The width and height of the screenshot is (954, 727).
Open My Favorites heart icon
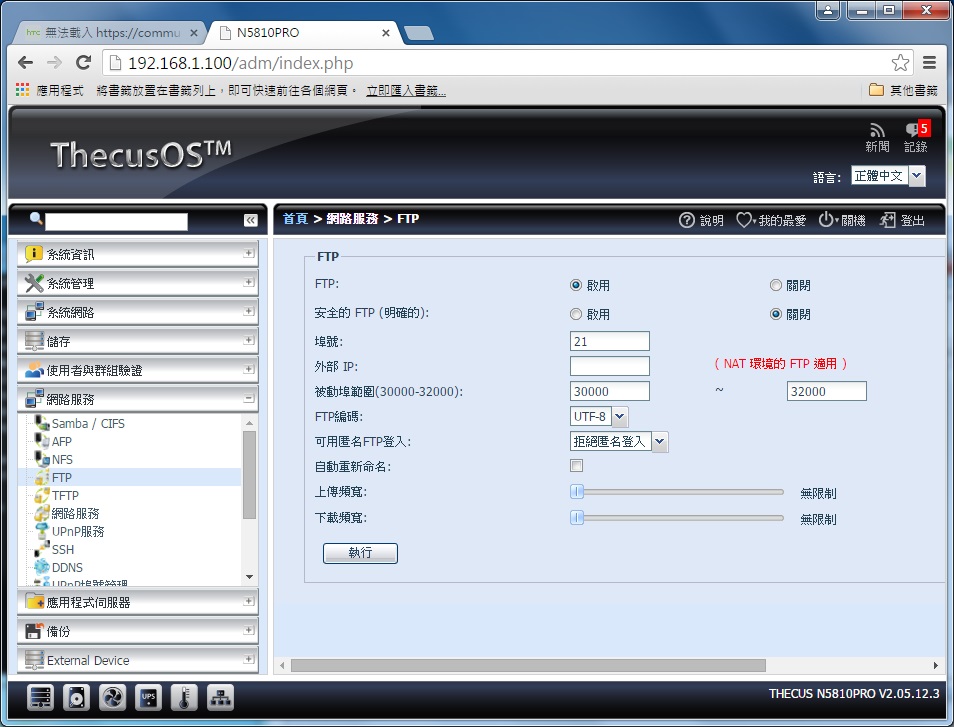743,220
